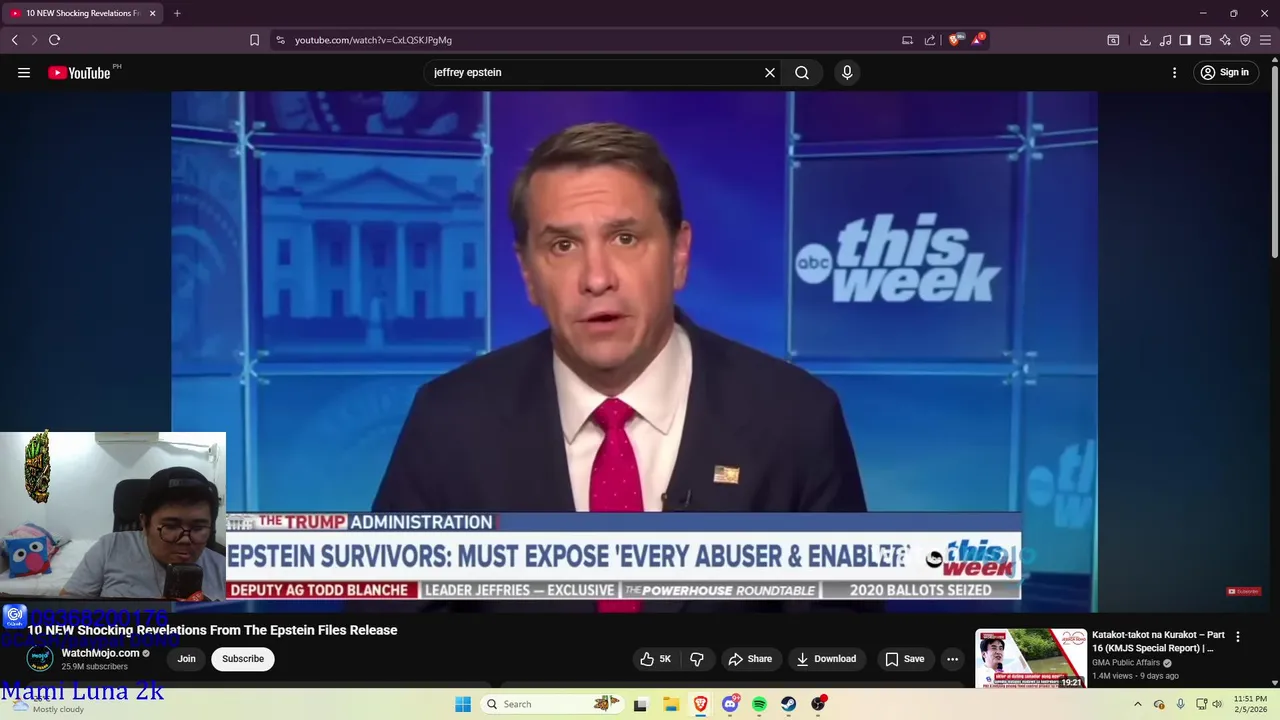Reload the current page
This screenshot has height=720, width=1280.
[x=54, y=40]
